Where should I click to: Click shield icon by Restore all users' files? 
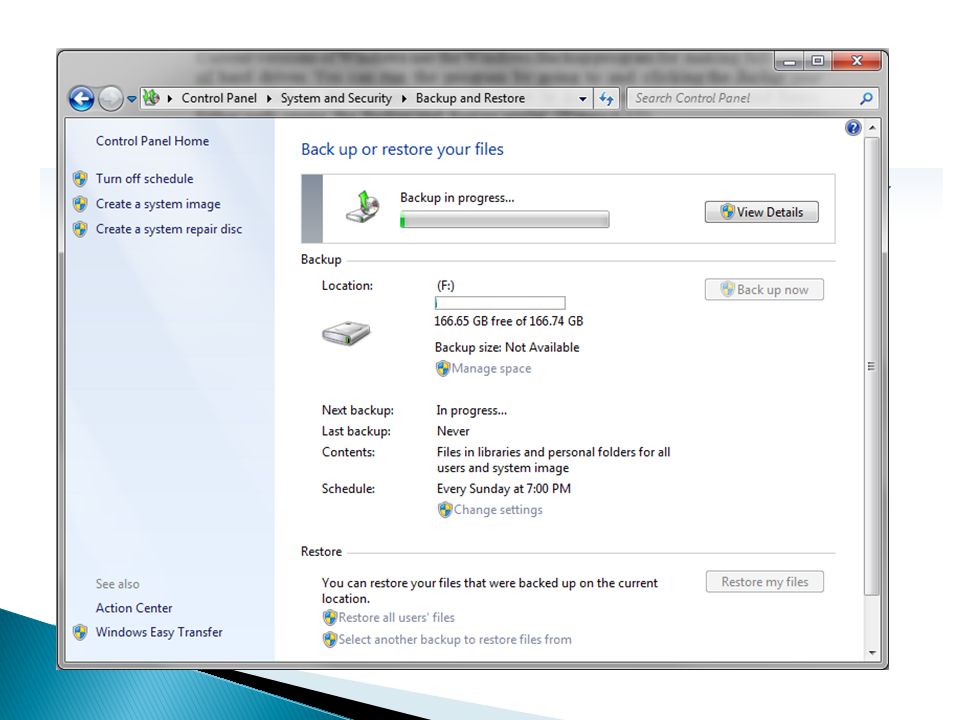330,617
